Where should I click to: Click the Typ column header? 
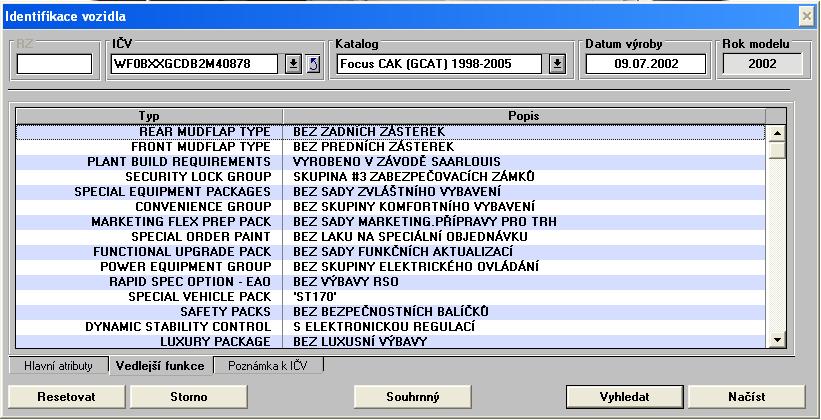pyautogui.click(x=148, y=116)
